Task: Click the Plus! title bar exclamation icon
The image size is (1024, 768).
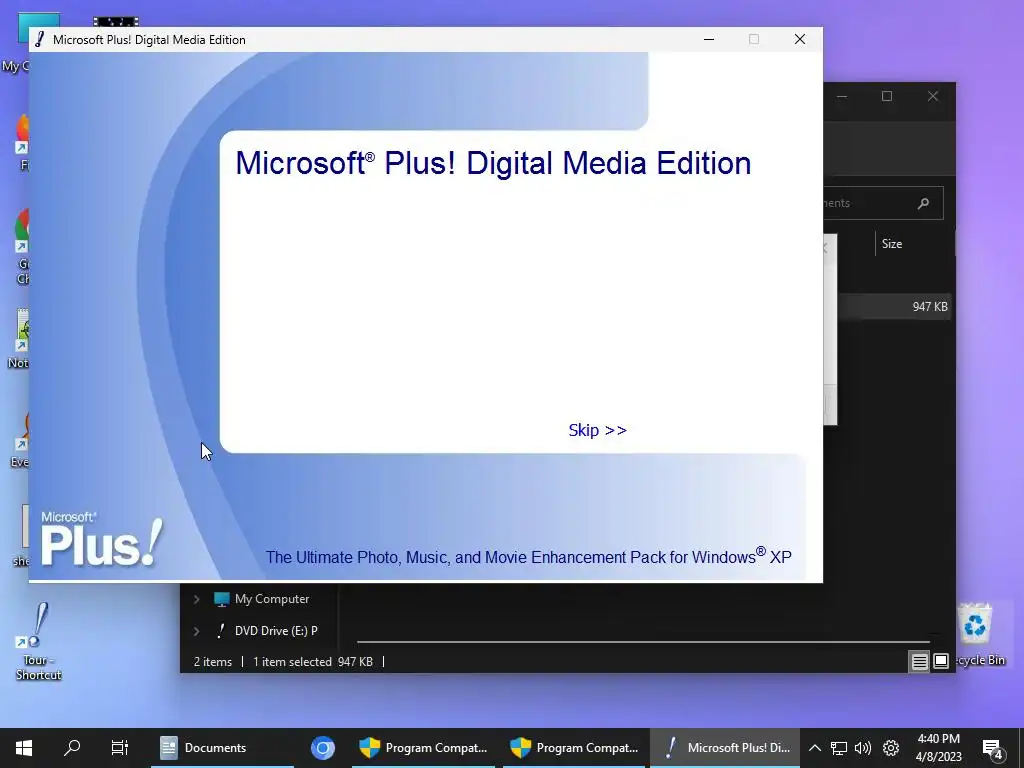Action: [x=39, y=39]
